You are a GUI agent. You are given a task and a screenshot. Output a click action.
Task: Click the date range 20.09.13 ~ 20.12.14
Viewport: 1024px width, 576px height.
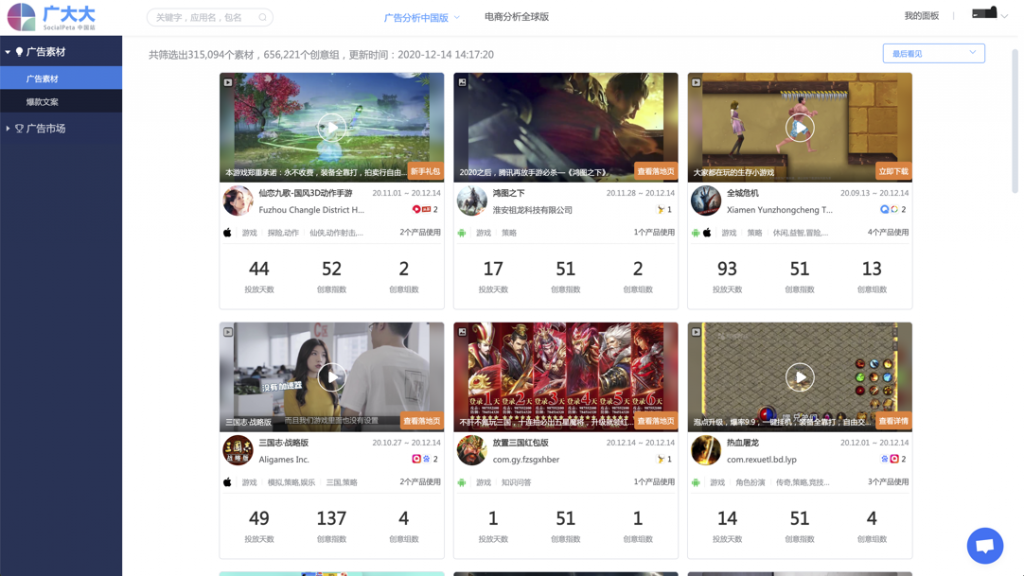point(874,193)
